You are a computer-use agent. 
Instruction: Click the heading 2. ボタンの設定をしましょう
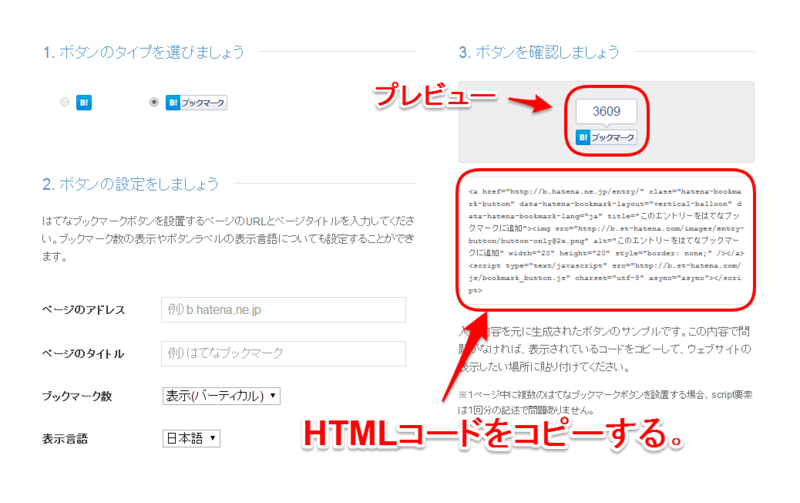coord(131,184)
